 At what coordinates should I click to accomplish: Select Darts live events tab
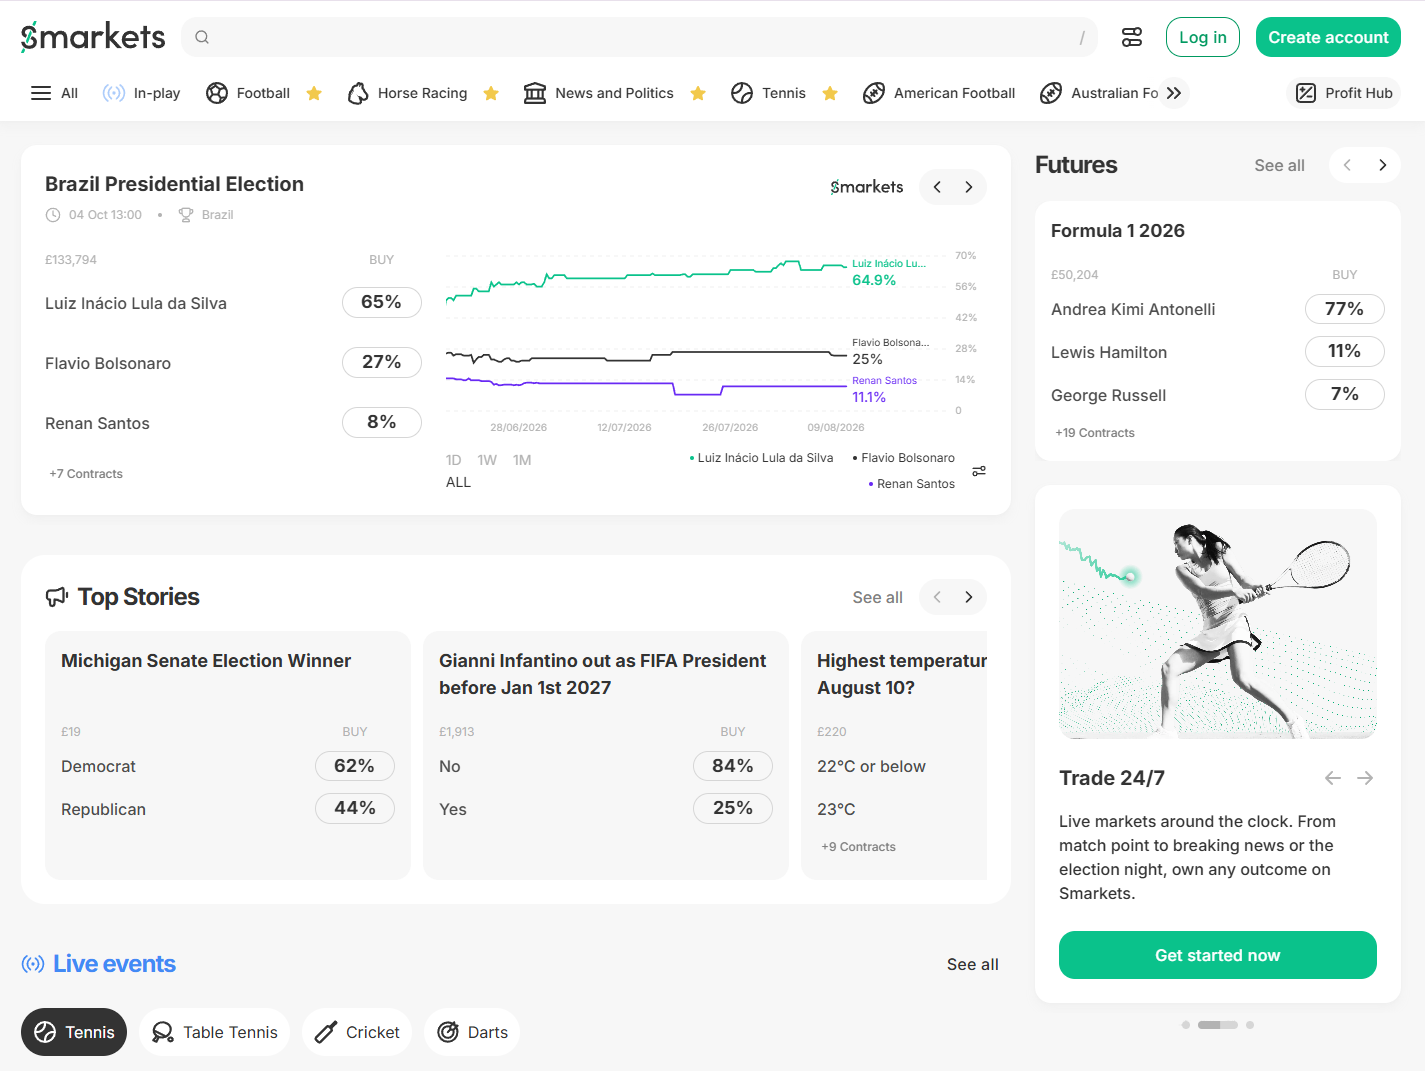(x=472, y=1032)
